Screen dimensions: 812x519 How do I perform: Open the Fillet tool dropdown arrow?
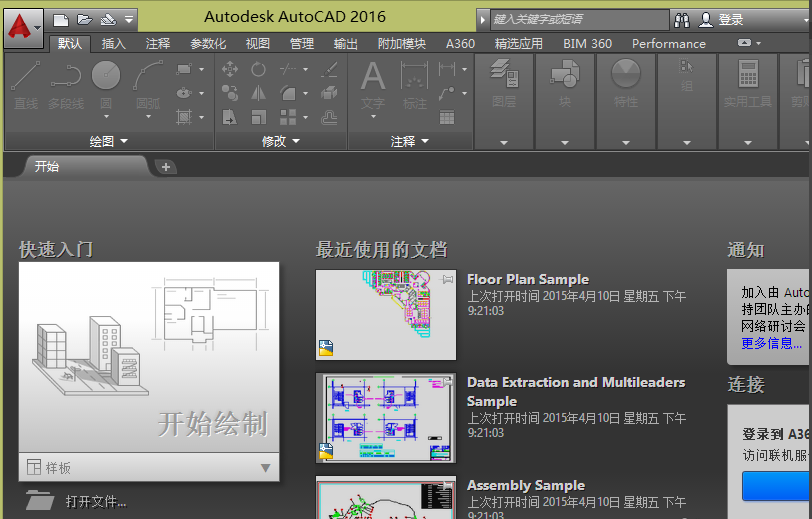tap(306, 93)
